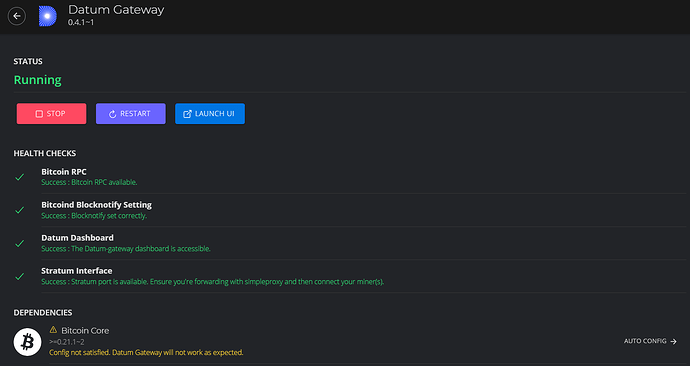The image size is (690, 366).
Task: Click the Bitcoin Core dependency name
Action: pyautogui.click(x=85, y=330)
